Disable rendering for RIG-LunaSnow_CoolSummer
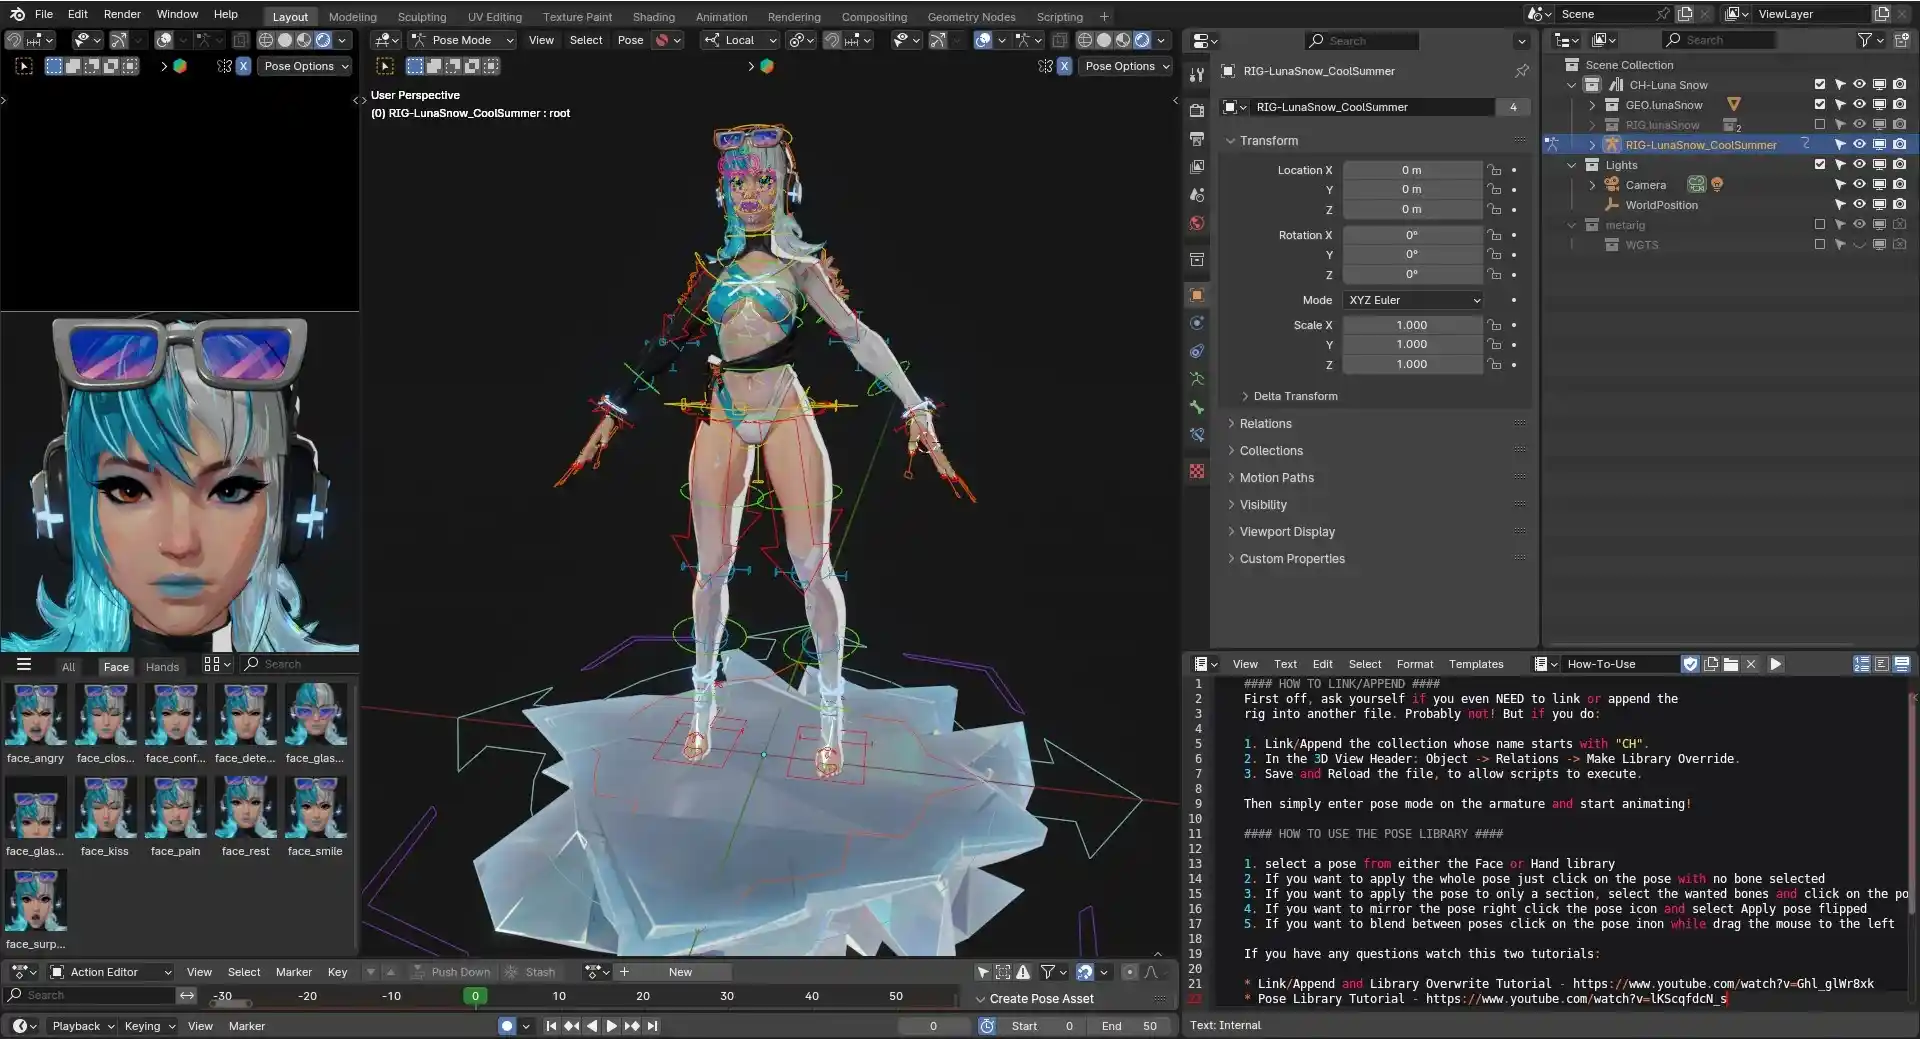Image resolution: width=1920 pixels, height=1039 pixels. (x=1899, y=144)
